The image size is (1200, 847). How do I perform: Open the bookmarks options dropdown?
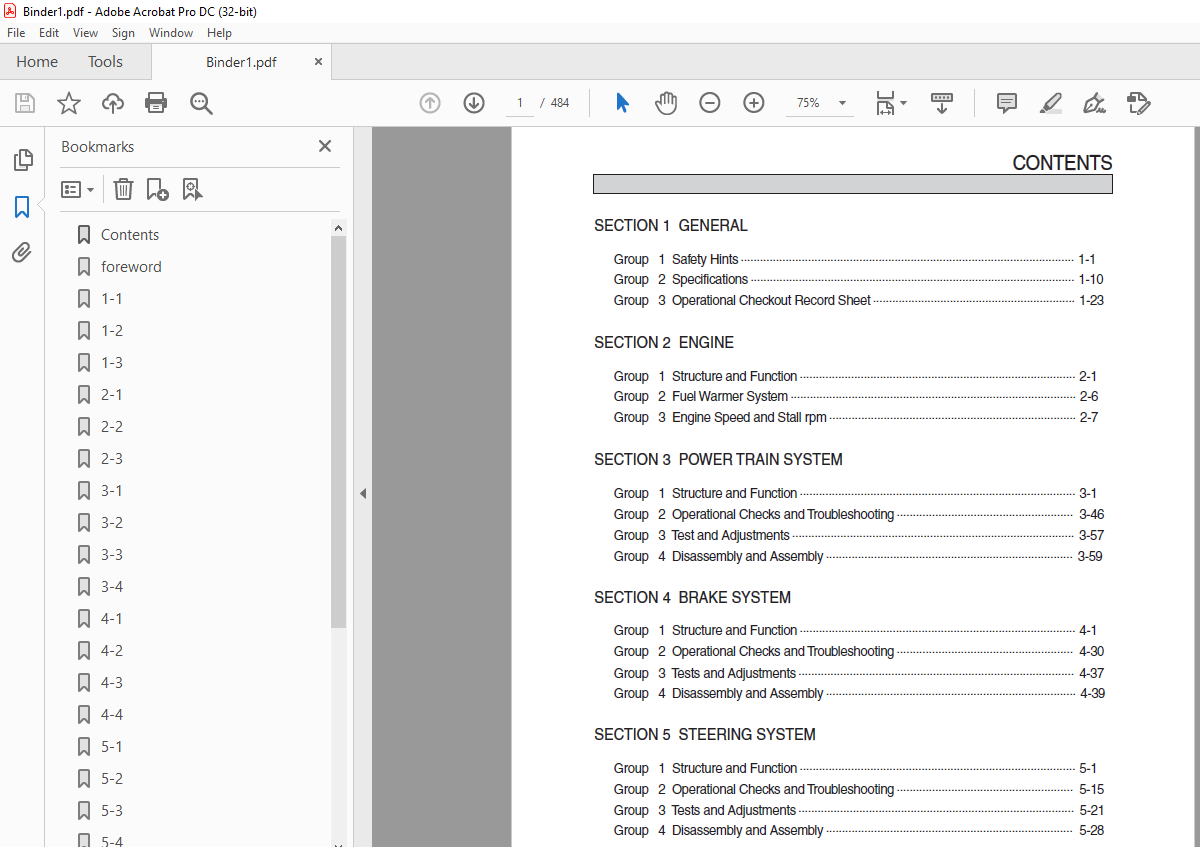[78, 189]
